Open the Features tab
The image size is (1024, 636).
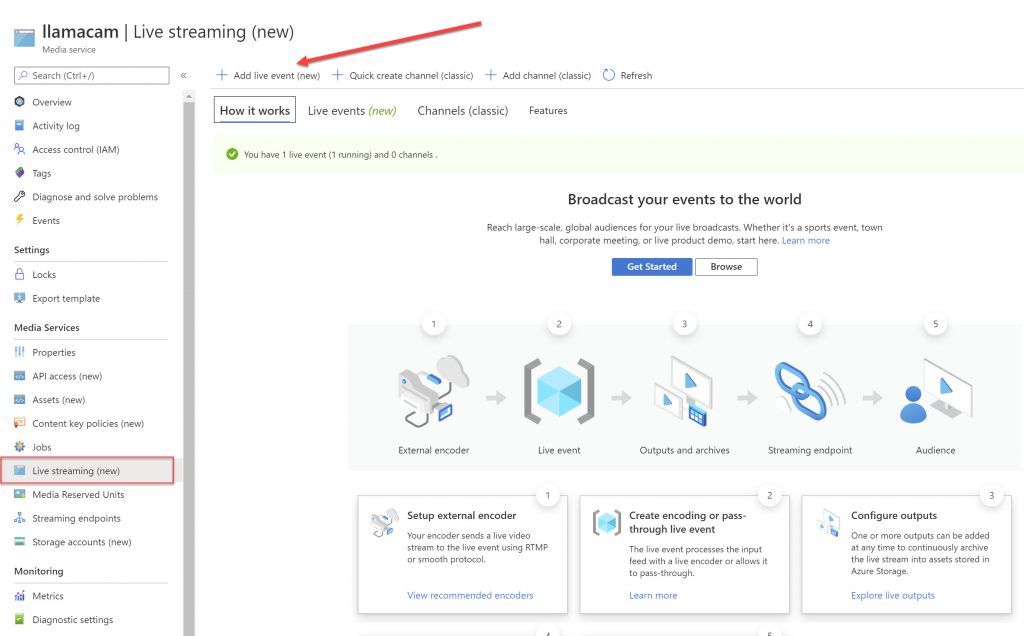pyautogui.click(x=548, y=111)
